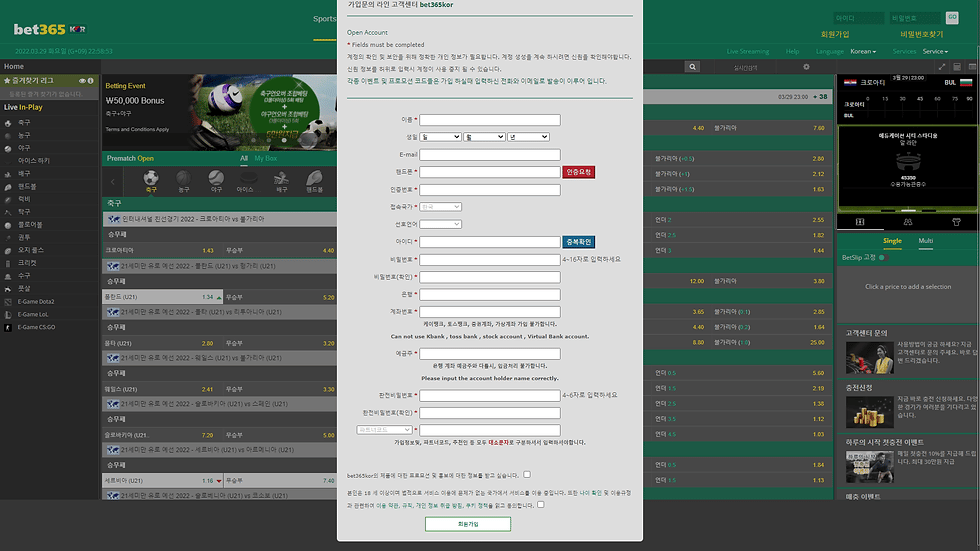This screenshot has width=980, height=551.
Task: Toggle the BetSlip 고정 switch
Action: coord(882,257)
